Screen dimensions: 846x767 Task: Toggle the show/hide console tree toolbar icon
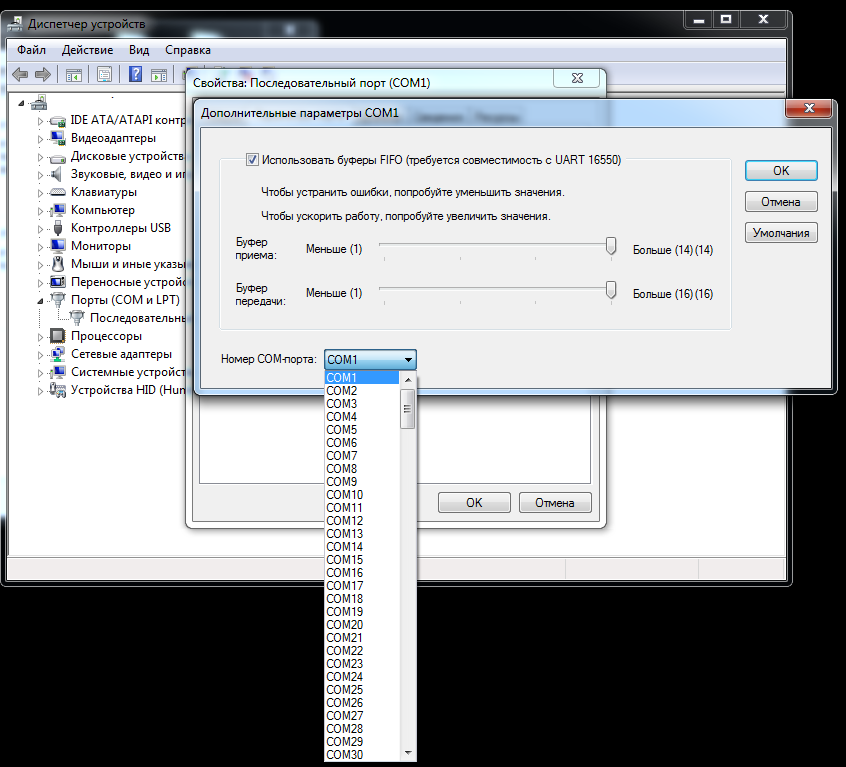73,74
